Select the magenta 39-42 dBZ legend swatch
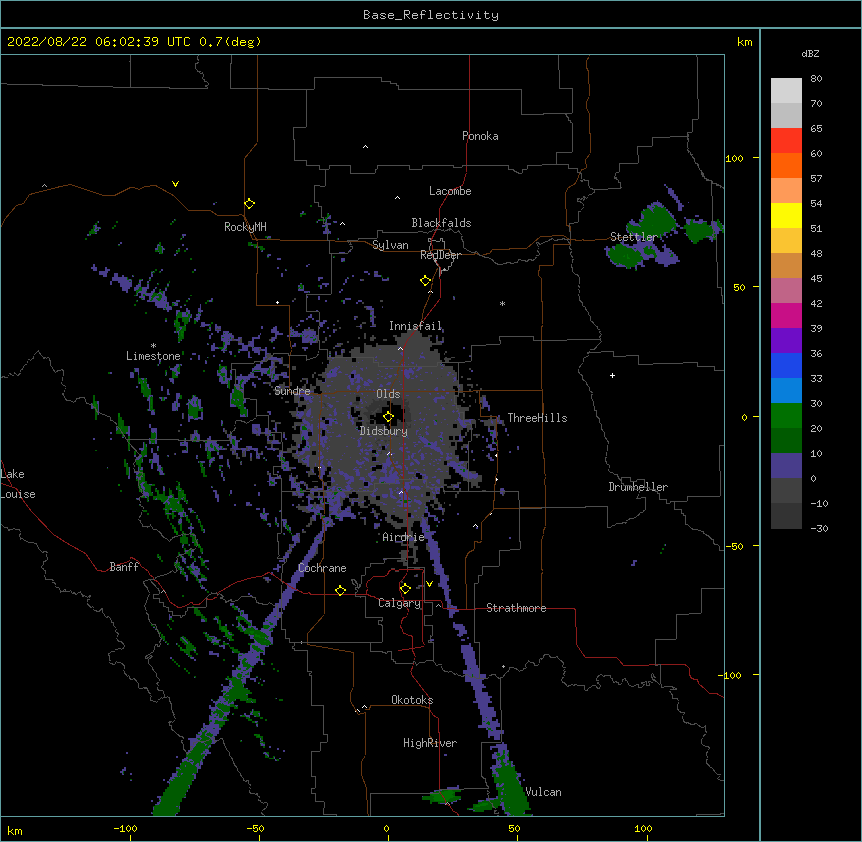 pos(786,315)
